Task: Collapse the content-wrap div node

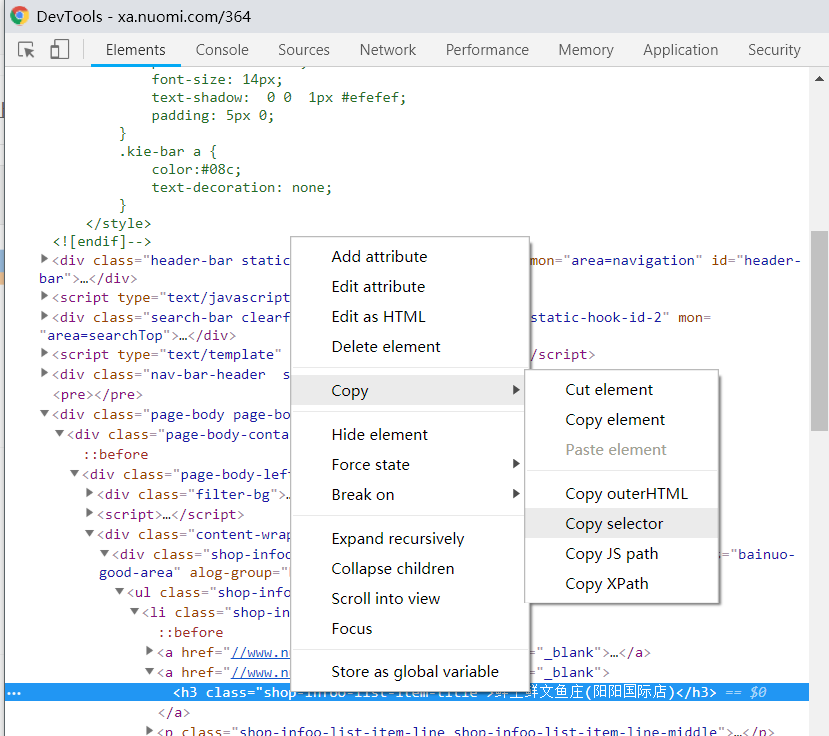Action: click(x=90, y=533)
